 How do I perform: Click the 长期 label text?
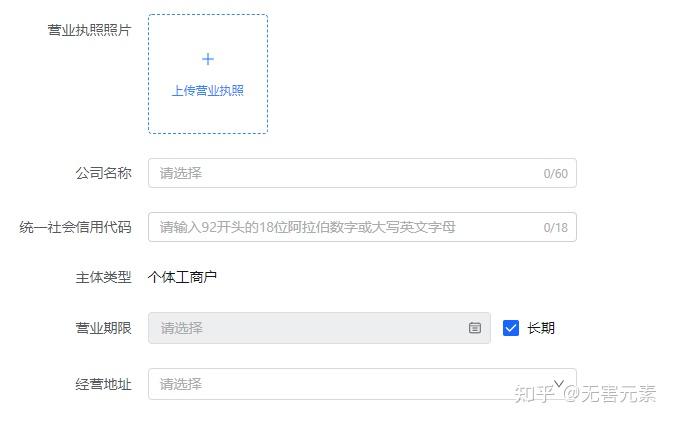click(x=541, y=328)
